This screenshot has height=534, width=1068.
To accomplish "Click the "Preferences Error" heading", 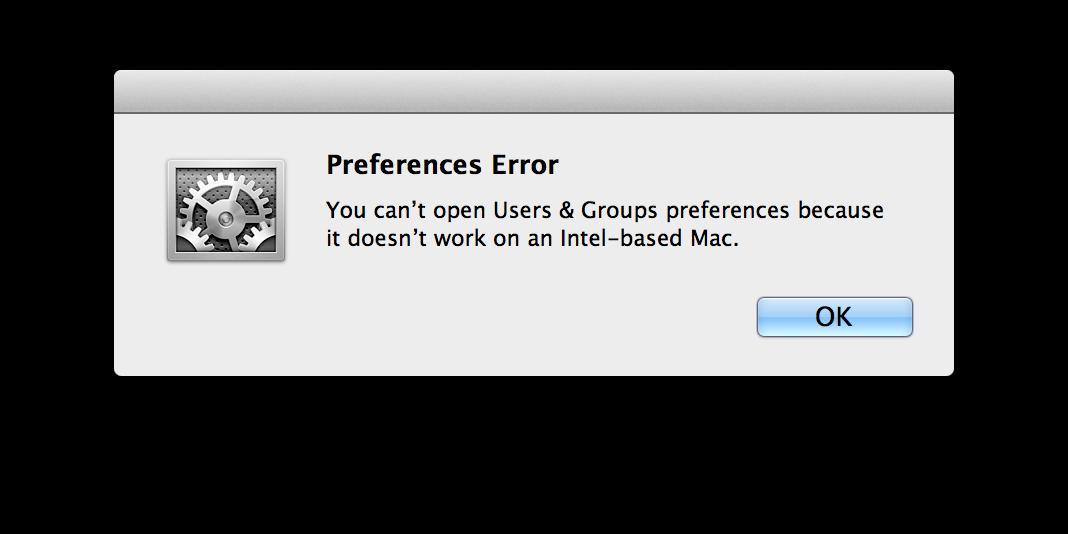I will [x=442, y=165].
